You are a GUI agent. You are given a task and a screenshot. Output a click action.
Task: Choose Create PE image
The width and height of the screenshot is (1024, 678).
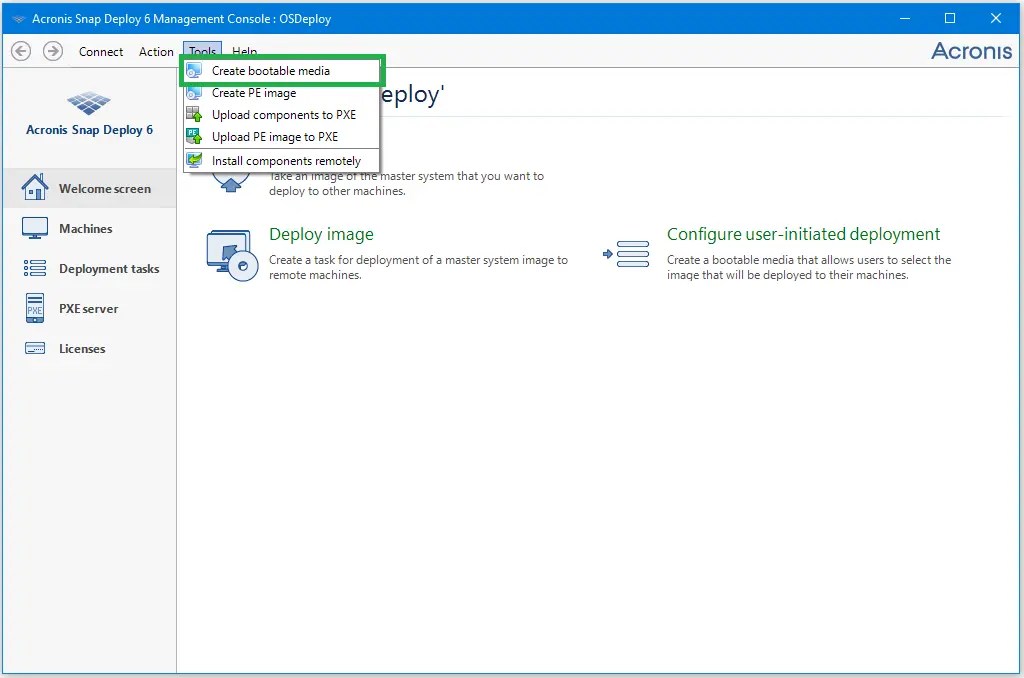(x=281, y=93)
